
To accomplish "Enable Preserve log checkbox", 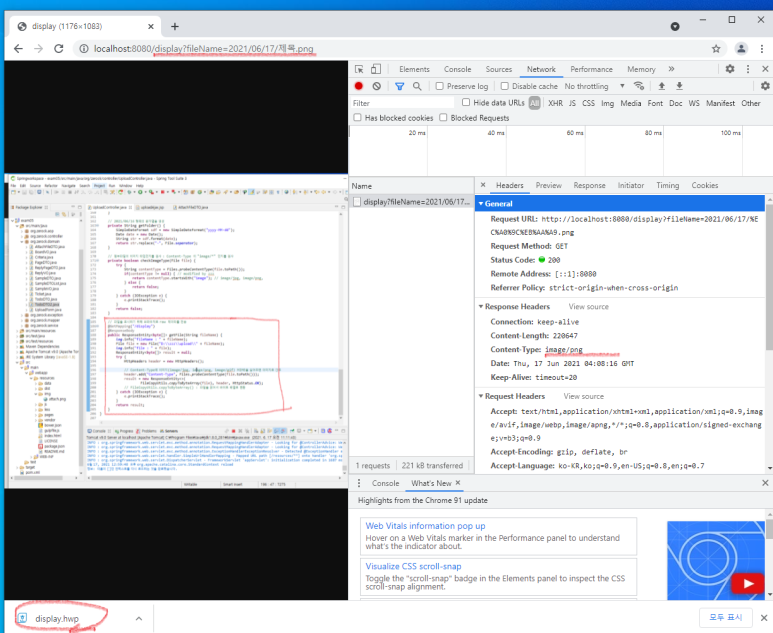I will [x=439, y=86].
